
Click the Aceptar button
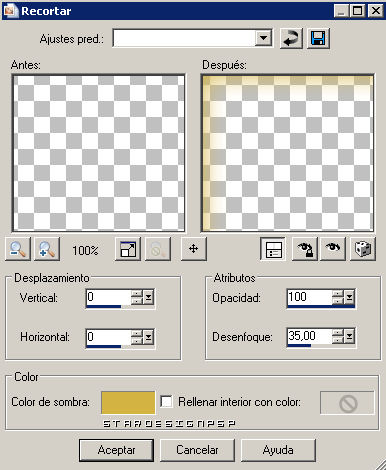116,450
